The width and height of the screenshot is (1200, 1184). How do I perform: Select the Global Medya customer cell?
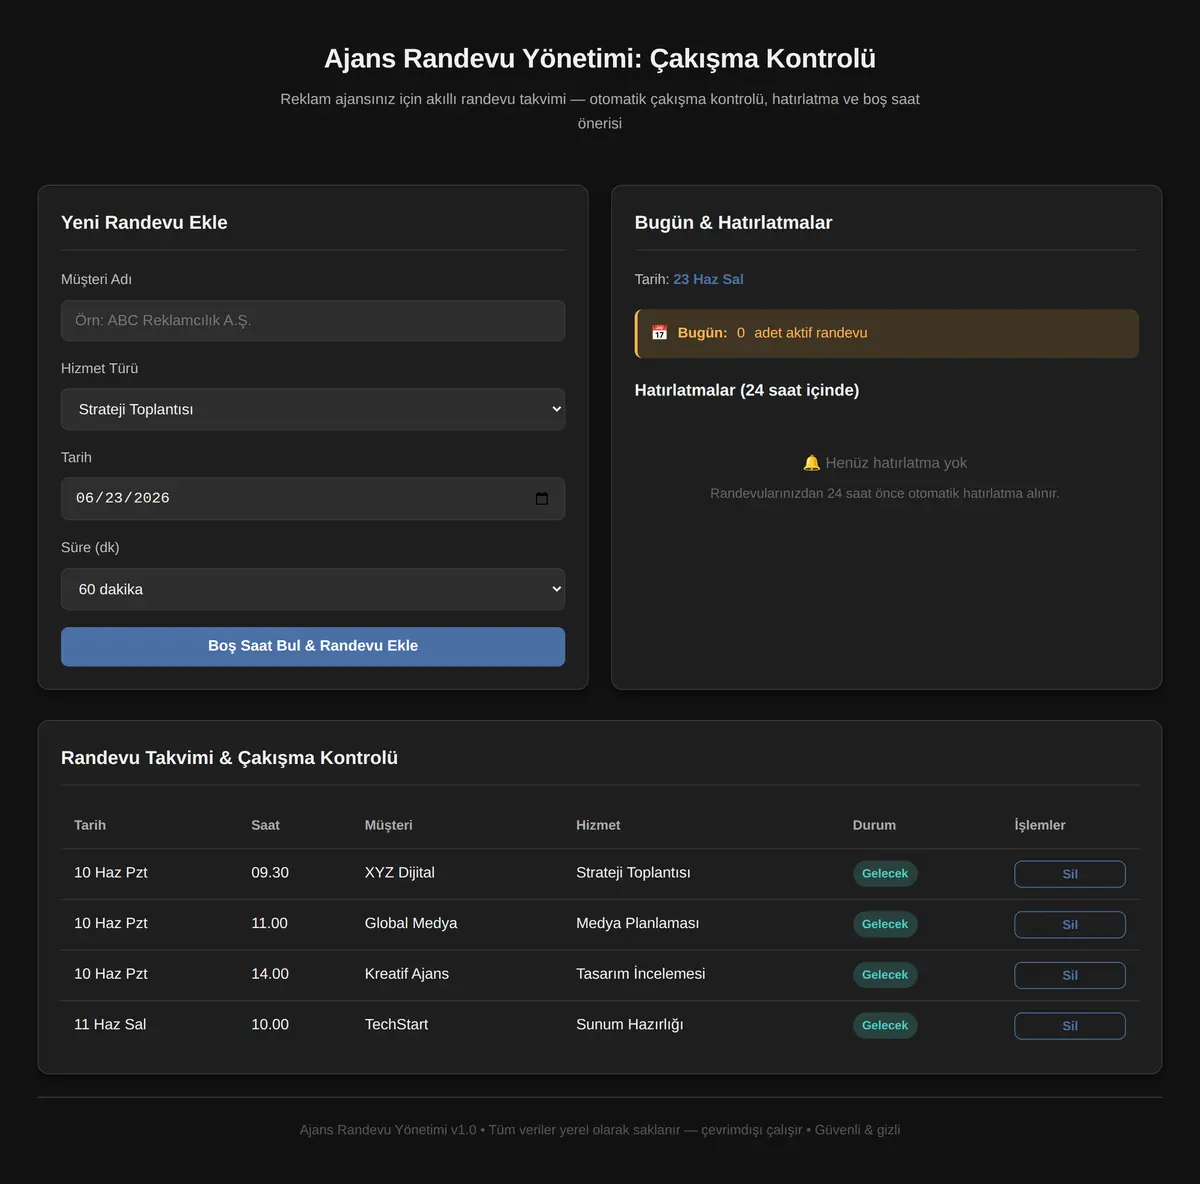click(411, 923)
